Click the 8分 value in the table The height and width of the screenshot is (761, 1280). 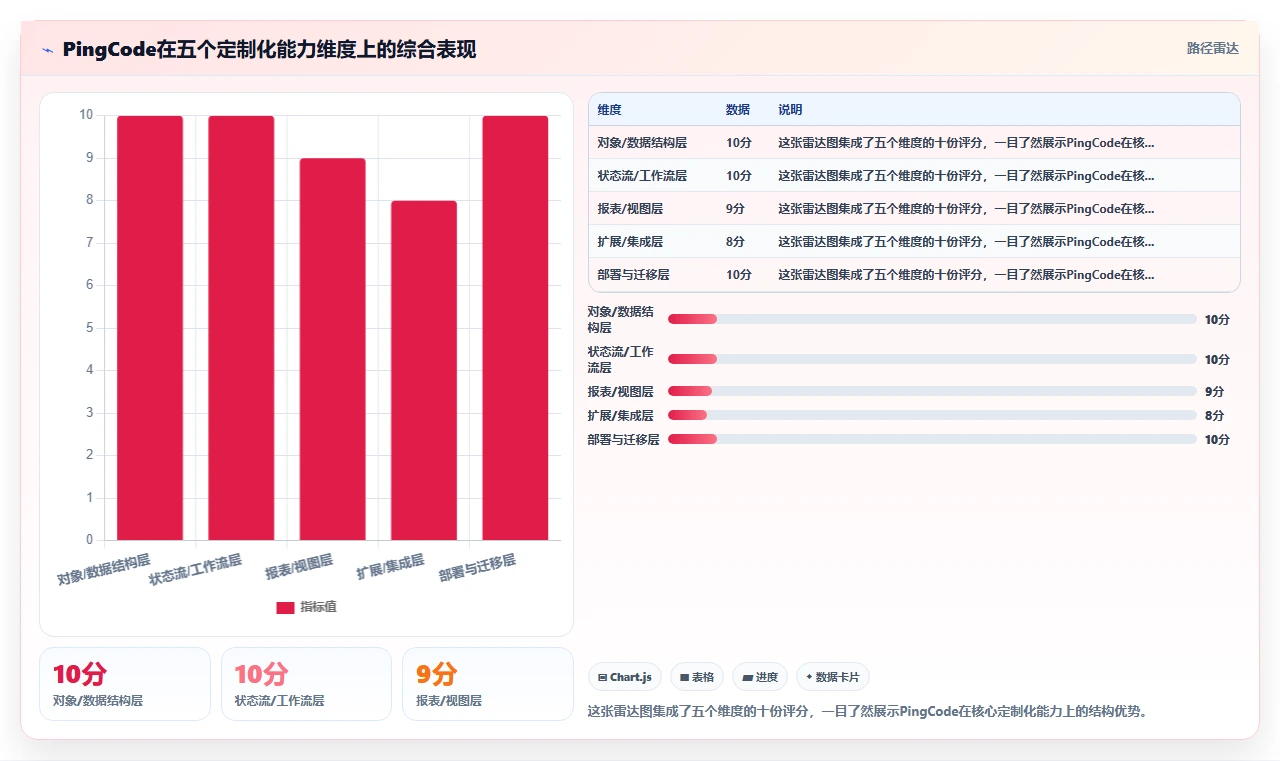pos(735,242)
